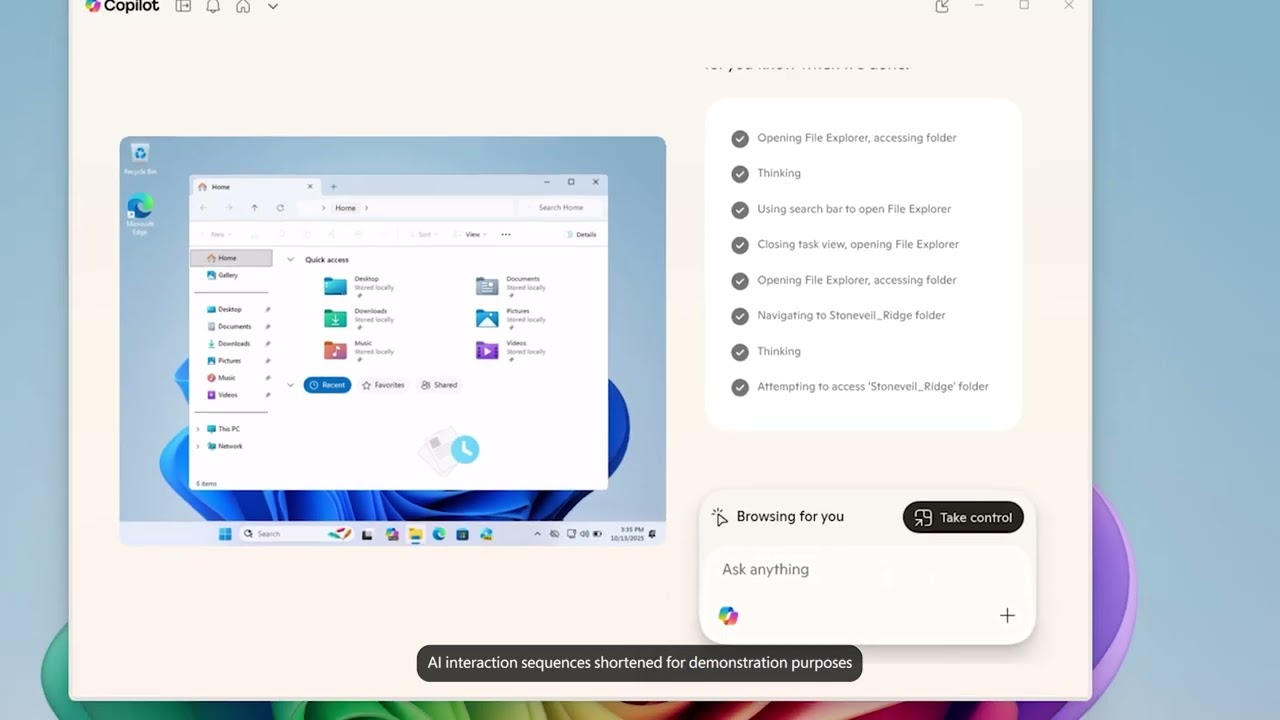Viewport: 1280px width, 720px height.
Task: Click the New button in File Explorer
Action: point(218,234)
